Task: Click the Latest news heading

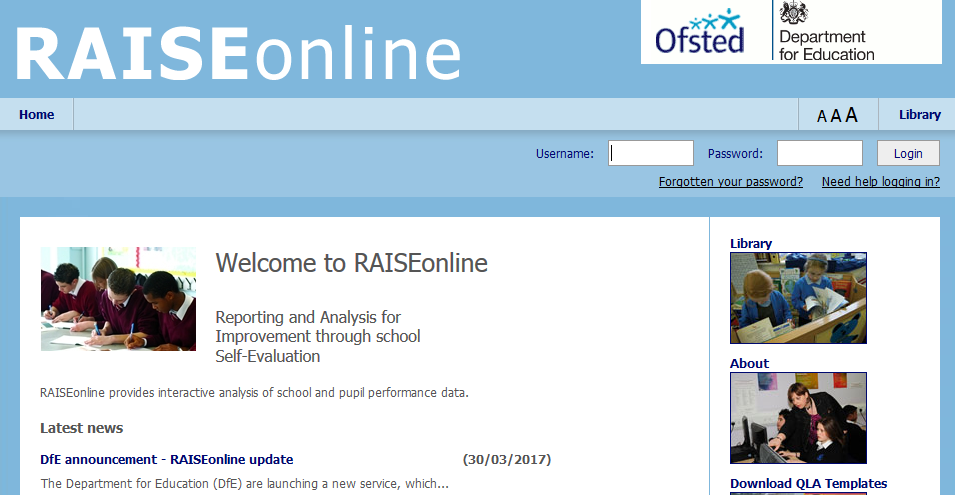Action: [82, 428]
